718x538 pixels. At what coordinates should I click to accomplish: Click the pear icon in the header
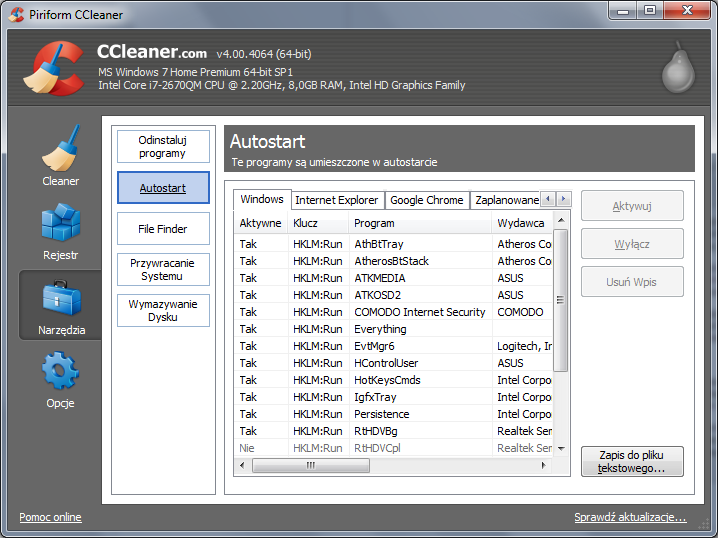[x=679, y=67]
